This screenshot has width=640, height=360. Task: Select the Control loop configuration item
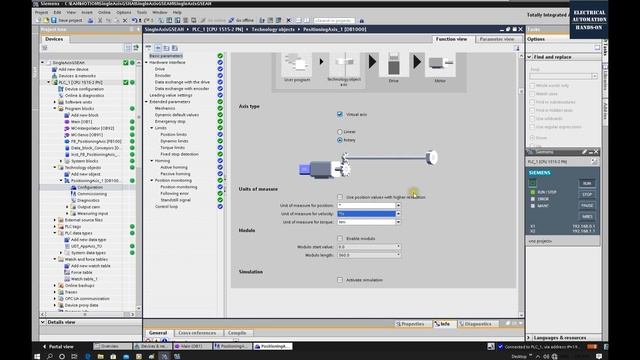tap(166, 207)
